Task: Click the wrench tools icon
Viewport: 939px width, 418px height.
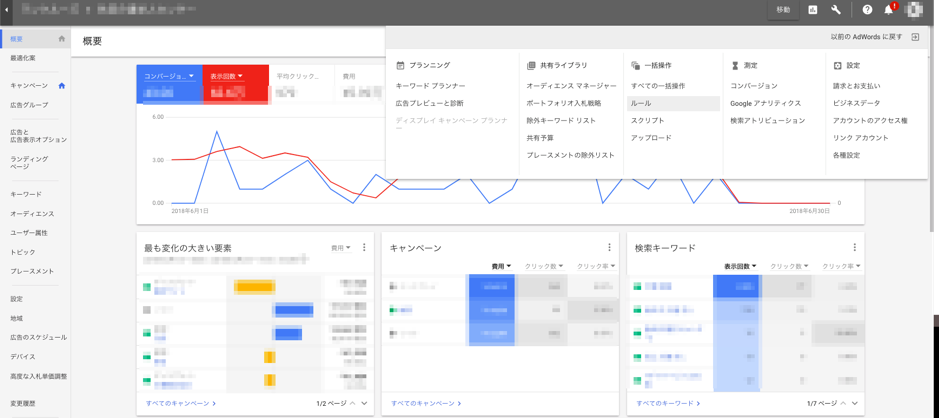Action: coord(836,10)
